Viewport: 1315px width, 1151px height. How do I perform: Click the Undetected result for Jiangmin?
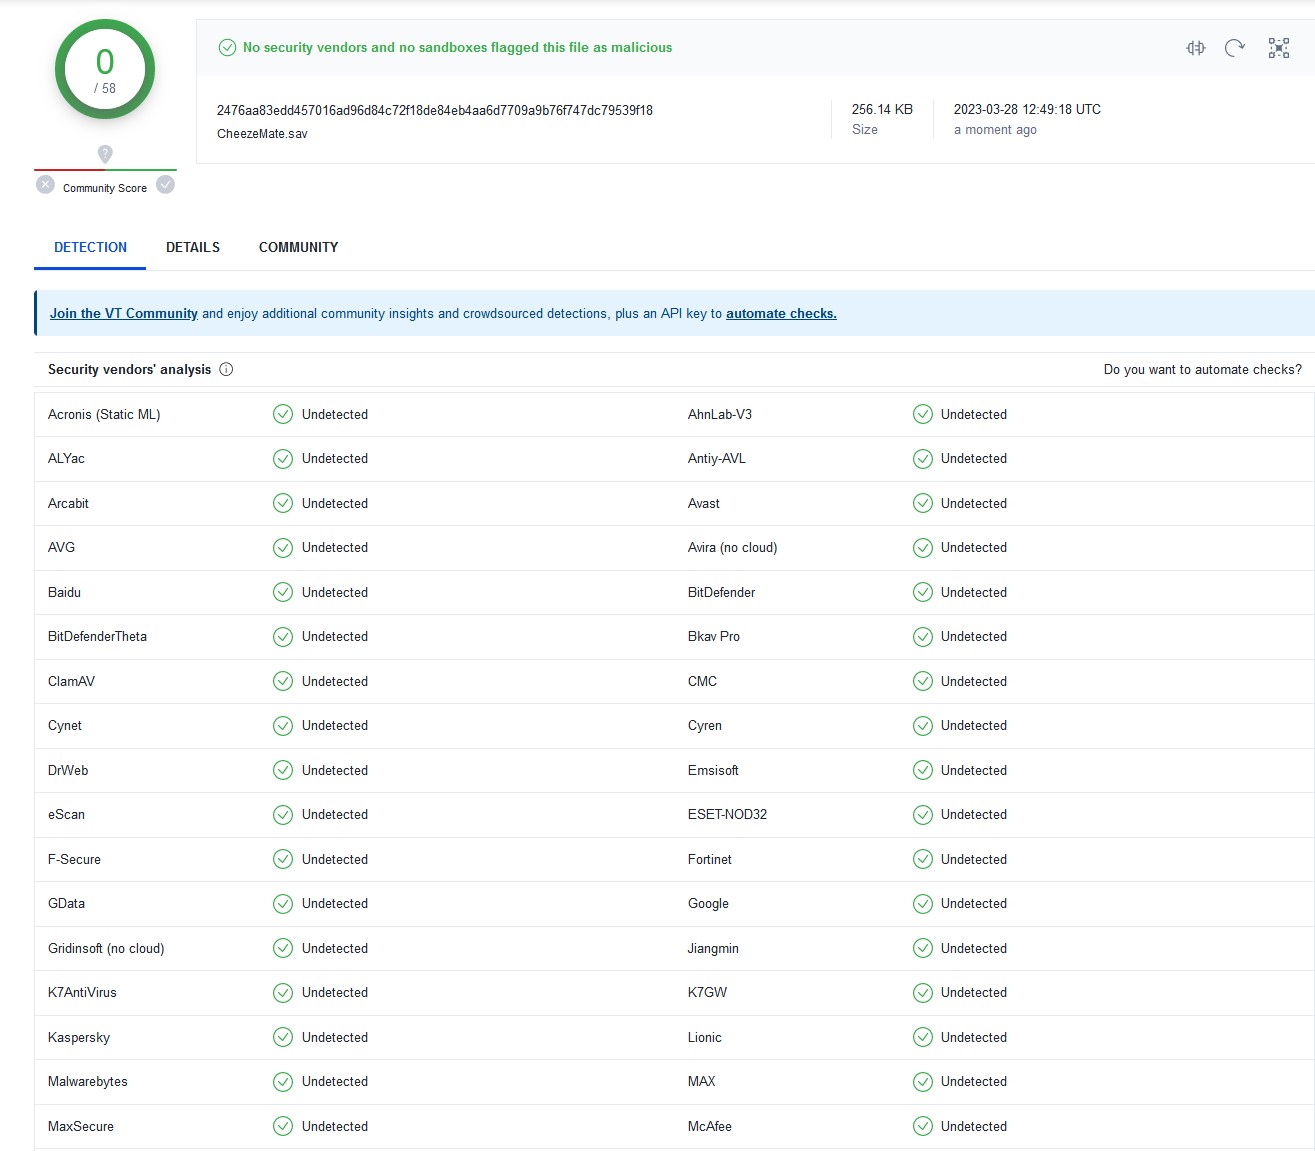974,948
